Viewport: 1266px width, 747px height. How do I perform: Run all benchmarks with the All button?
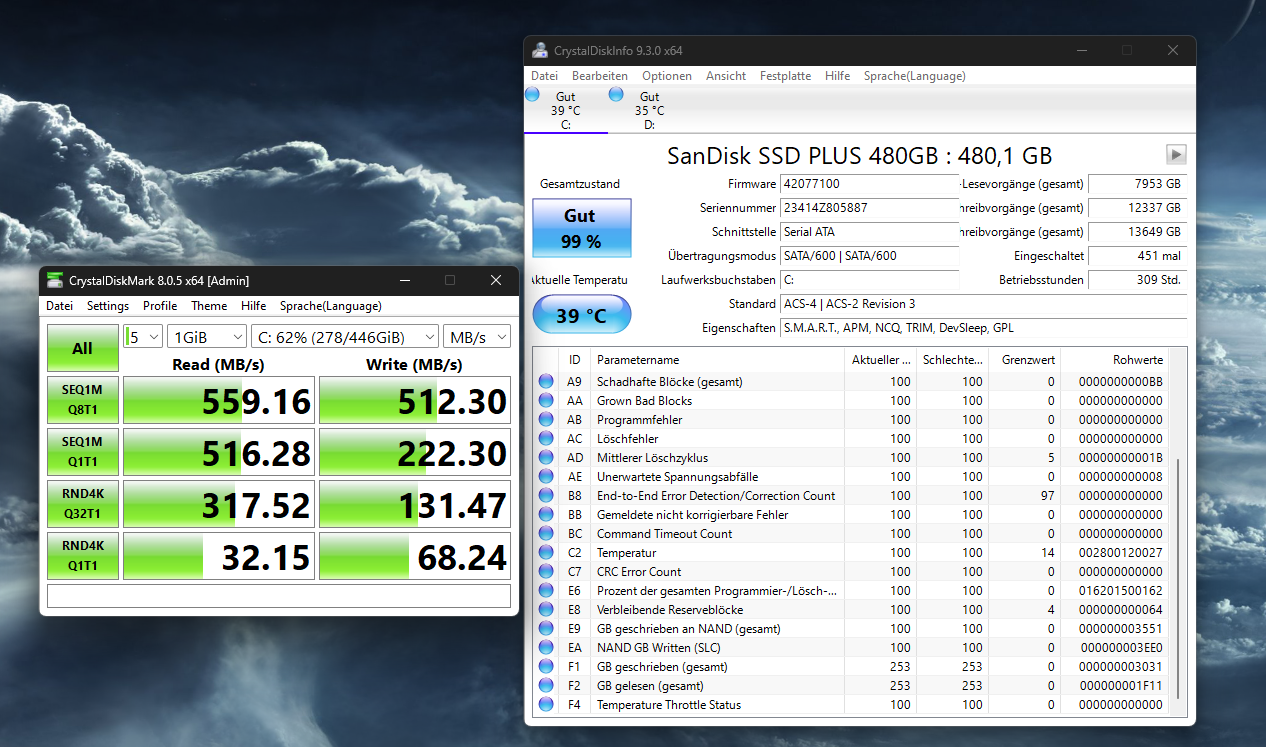click(x=82, y=348)
